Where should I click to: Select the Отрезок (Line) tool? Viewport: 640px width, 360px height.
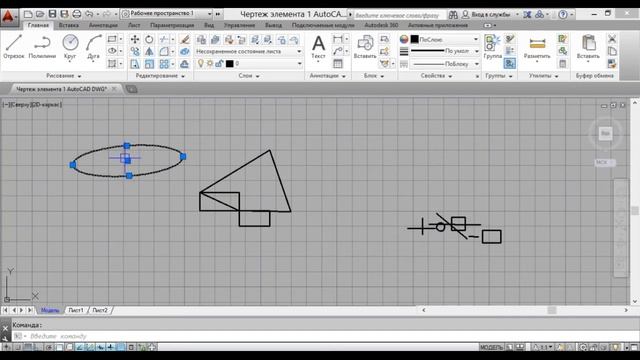14,47
